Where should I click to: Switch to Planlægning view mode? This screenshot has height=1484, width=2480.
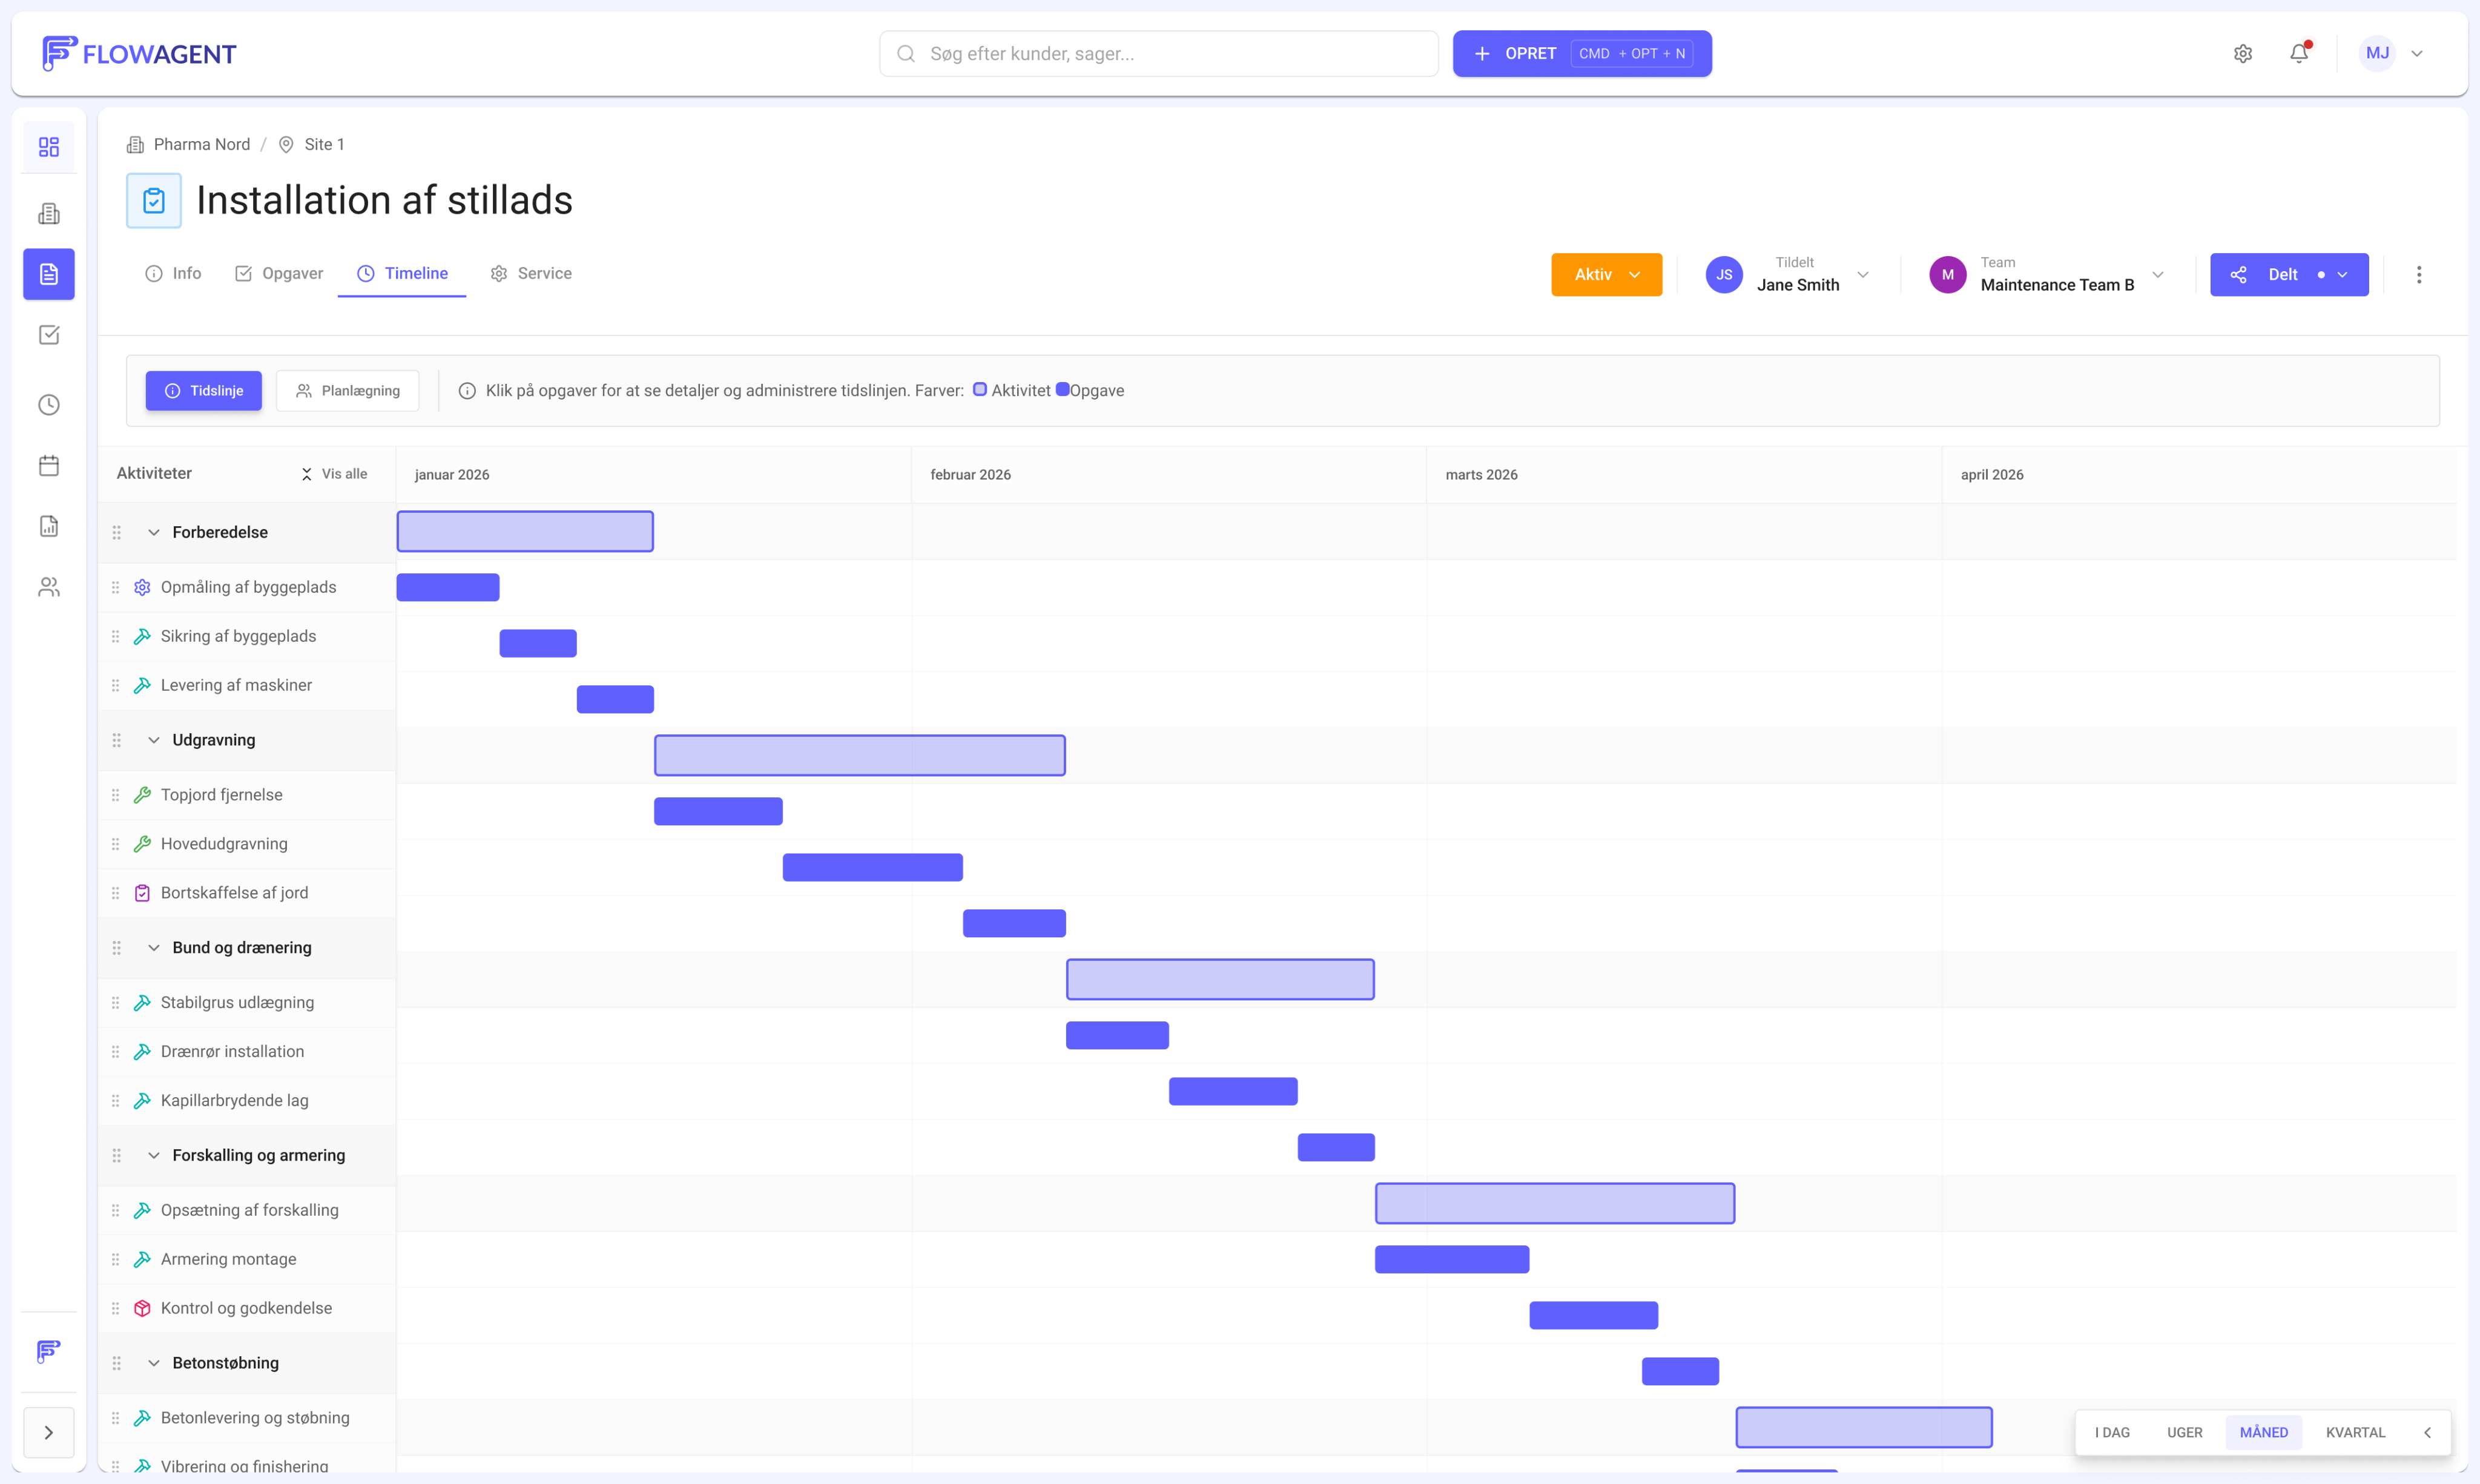coord(347,390)
